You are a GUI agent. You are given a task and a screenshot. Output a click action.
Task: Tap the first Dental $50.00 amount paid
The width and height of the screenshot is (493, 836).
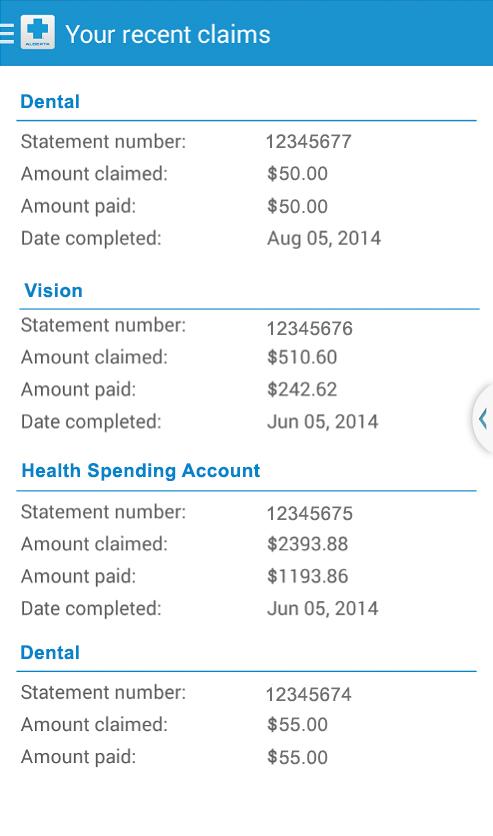297,206
